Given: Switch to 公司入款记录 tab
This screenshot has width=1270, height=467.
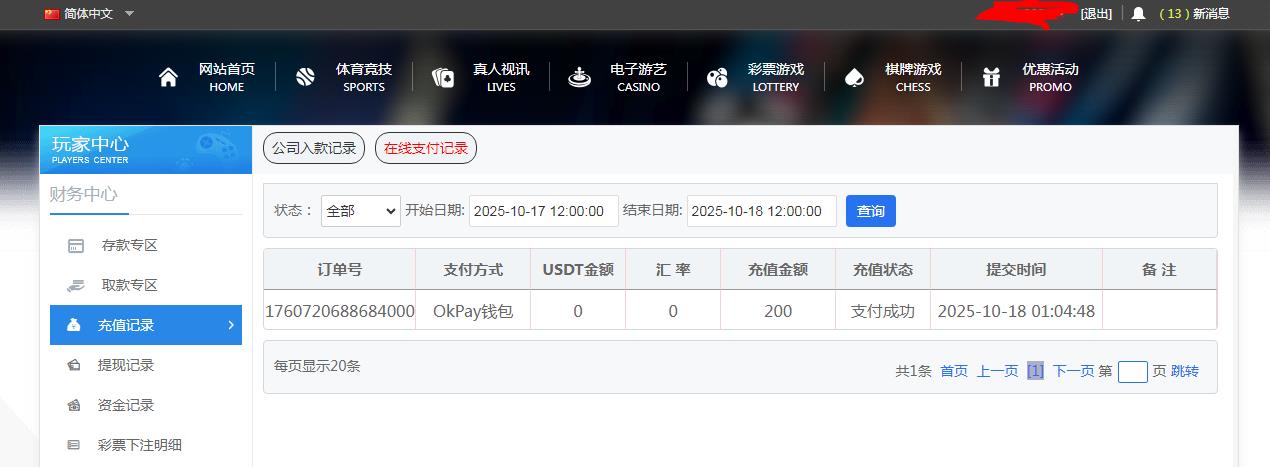Looking at the screenshot, I should point(314,148).
